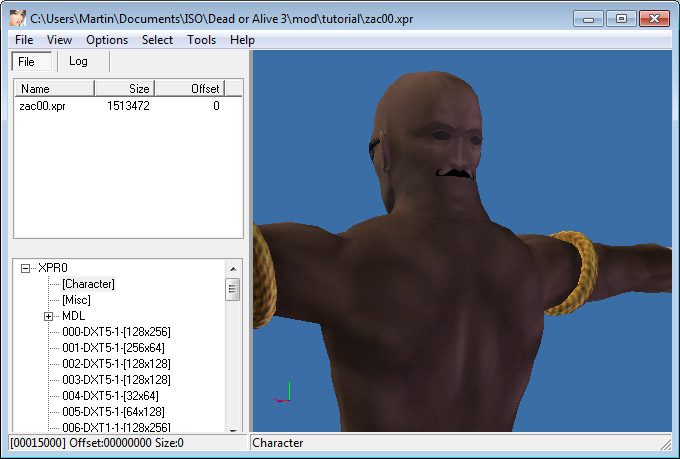
Task: Select texture 002-DXT5-1-[128x128]
Action: tap(116, 364)
